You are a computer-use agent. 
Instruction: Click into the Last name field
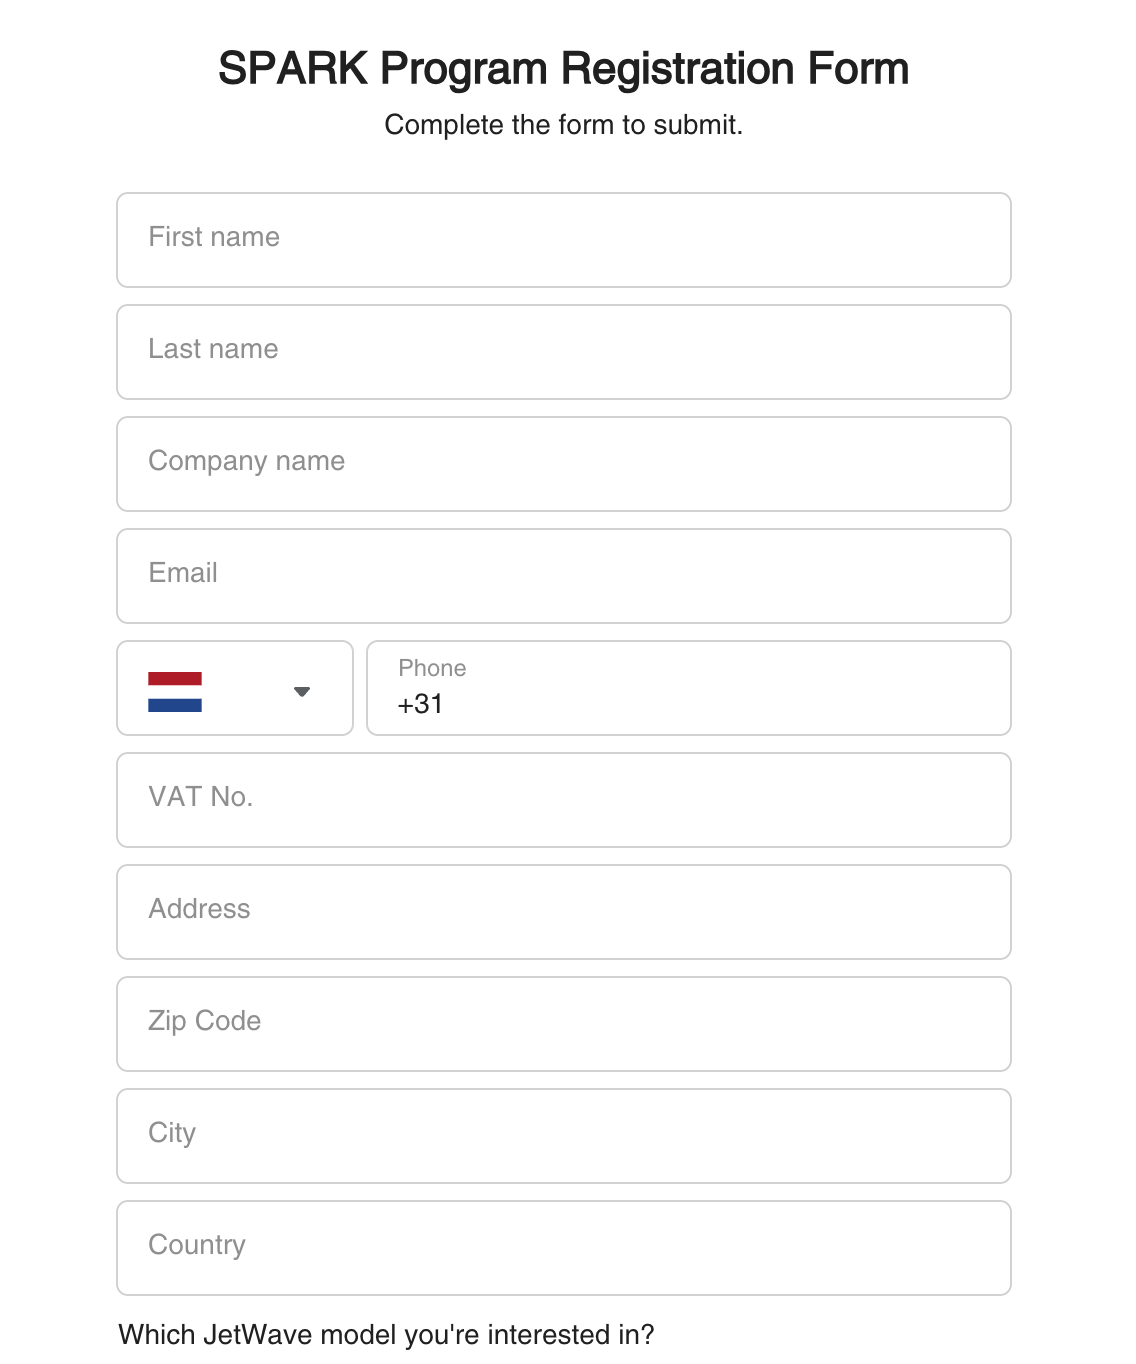click(x=564, y=352)
